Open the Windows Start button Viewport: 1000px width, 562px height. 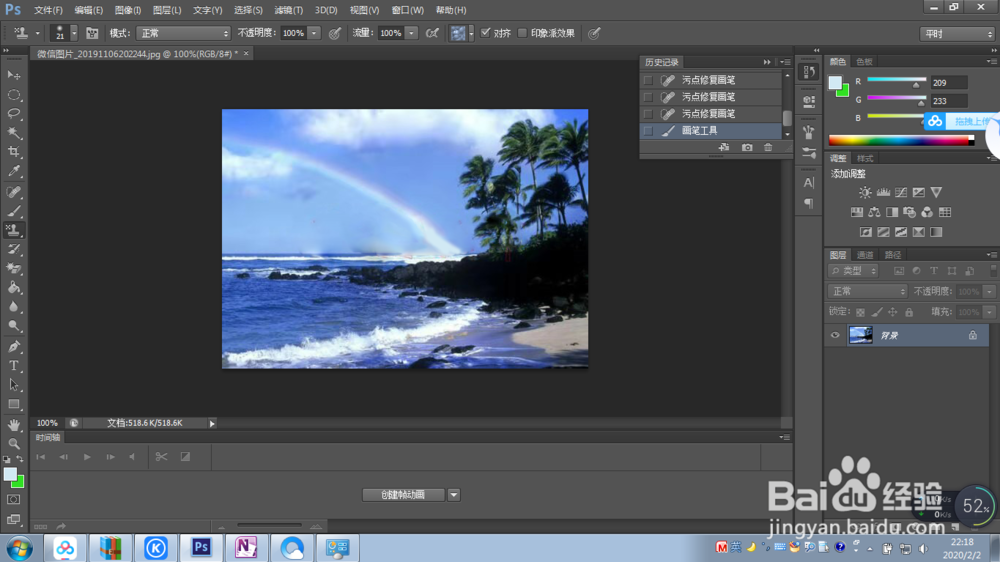pos(19,548)
